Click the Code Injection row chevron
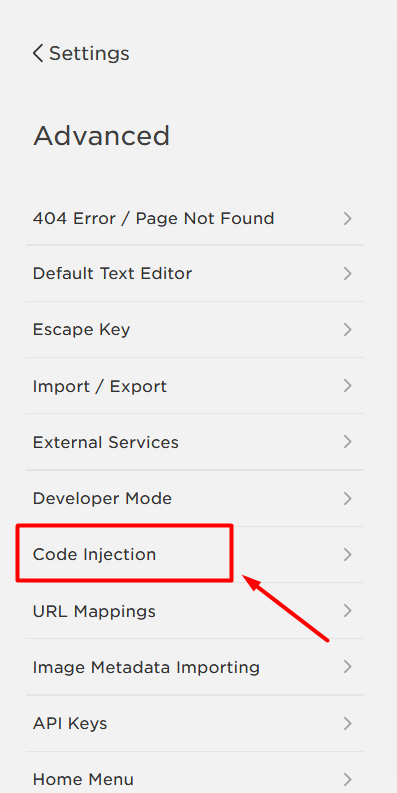This screenshot has height=793, width=397. pyautogui.click(x=347, y=554)
